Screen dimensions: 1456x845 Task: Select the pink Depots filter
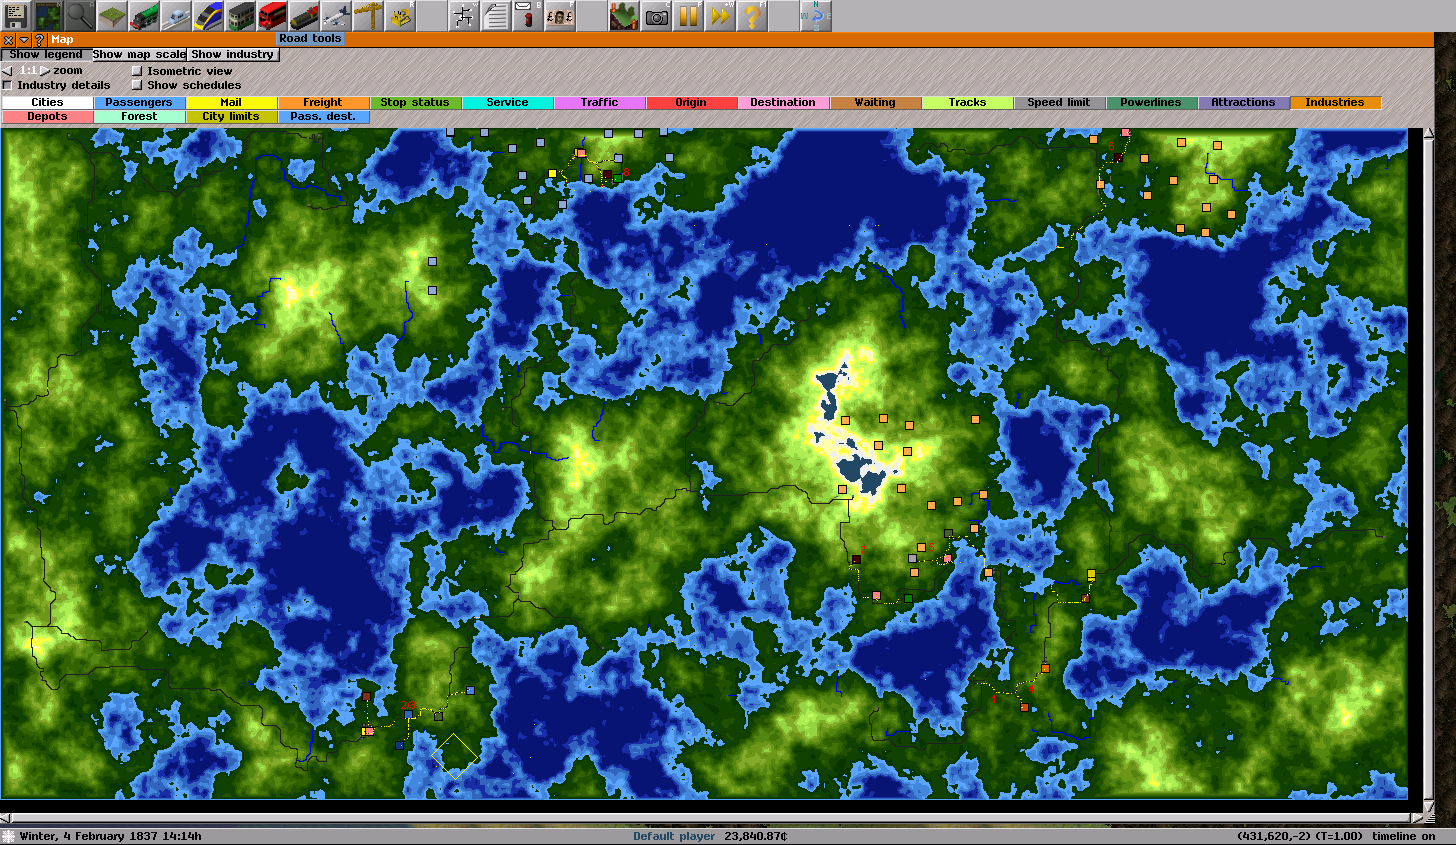coord(47,116)
